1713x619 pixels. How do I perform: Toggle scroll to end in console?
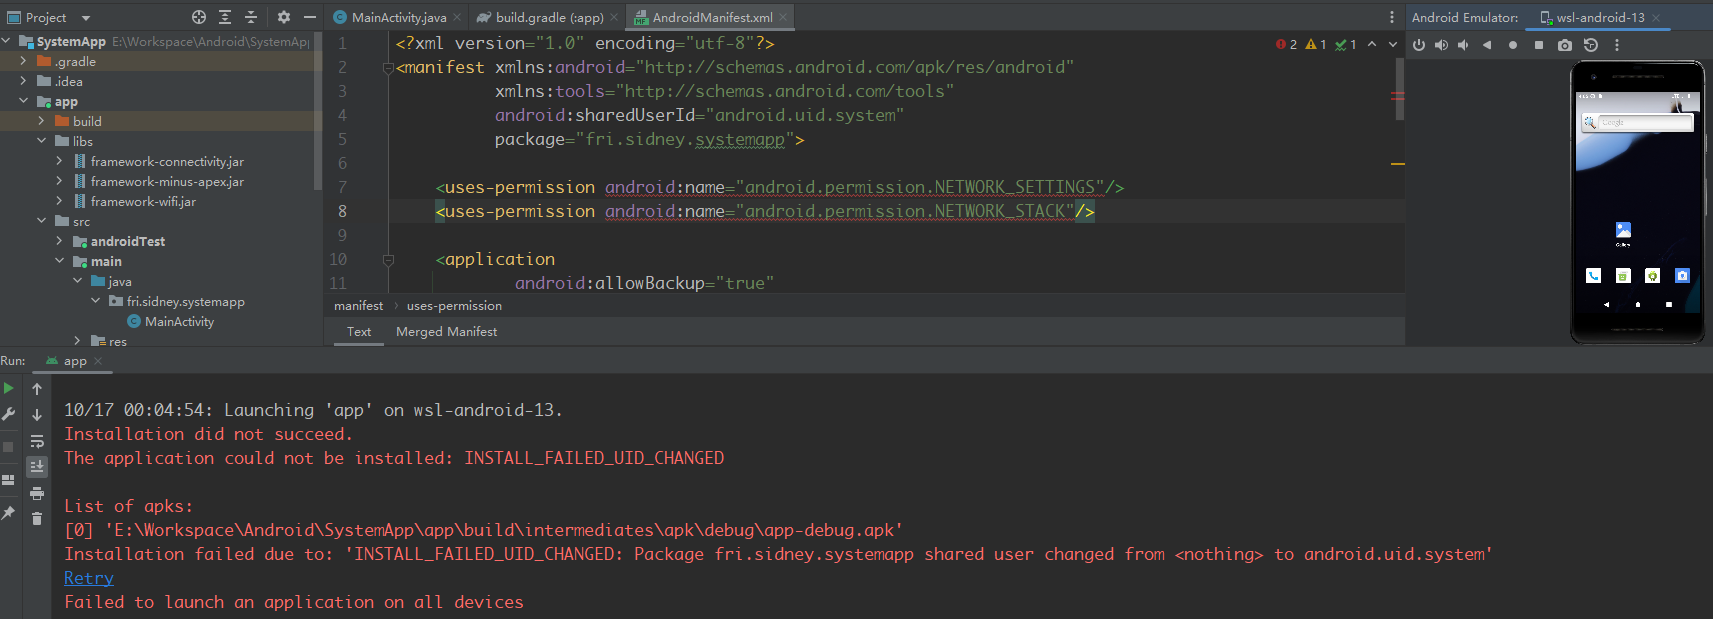click(37, 467)
